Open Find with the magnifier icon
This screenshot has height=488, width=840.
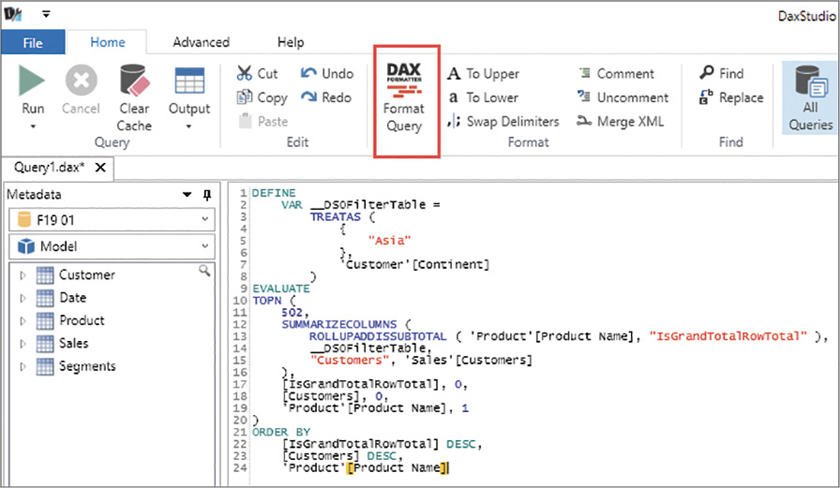click(707, 72)
